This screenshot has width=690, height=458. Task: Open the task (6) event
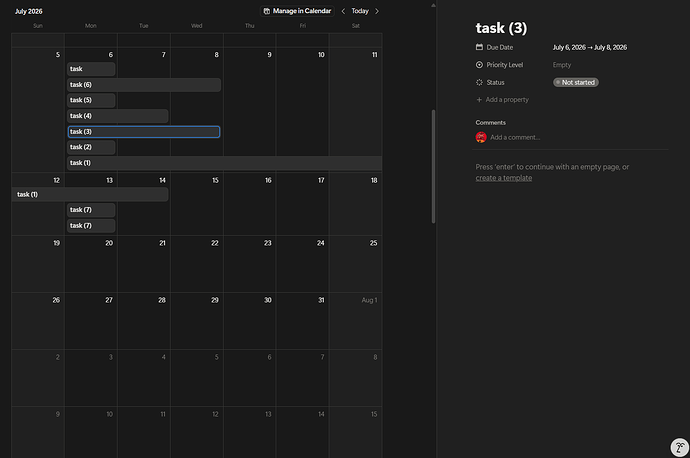point(144,84)
